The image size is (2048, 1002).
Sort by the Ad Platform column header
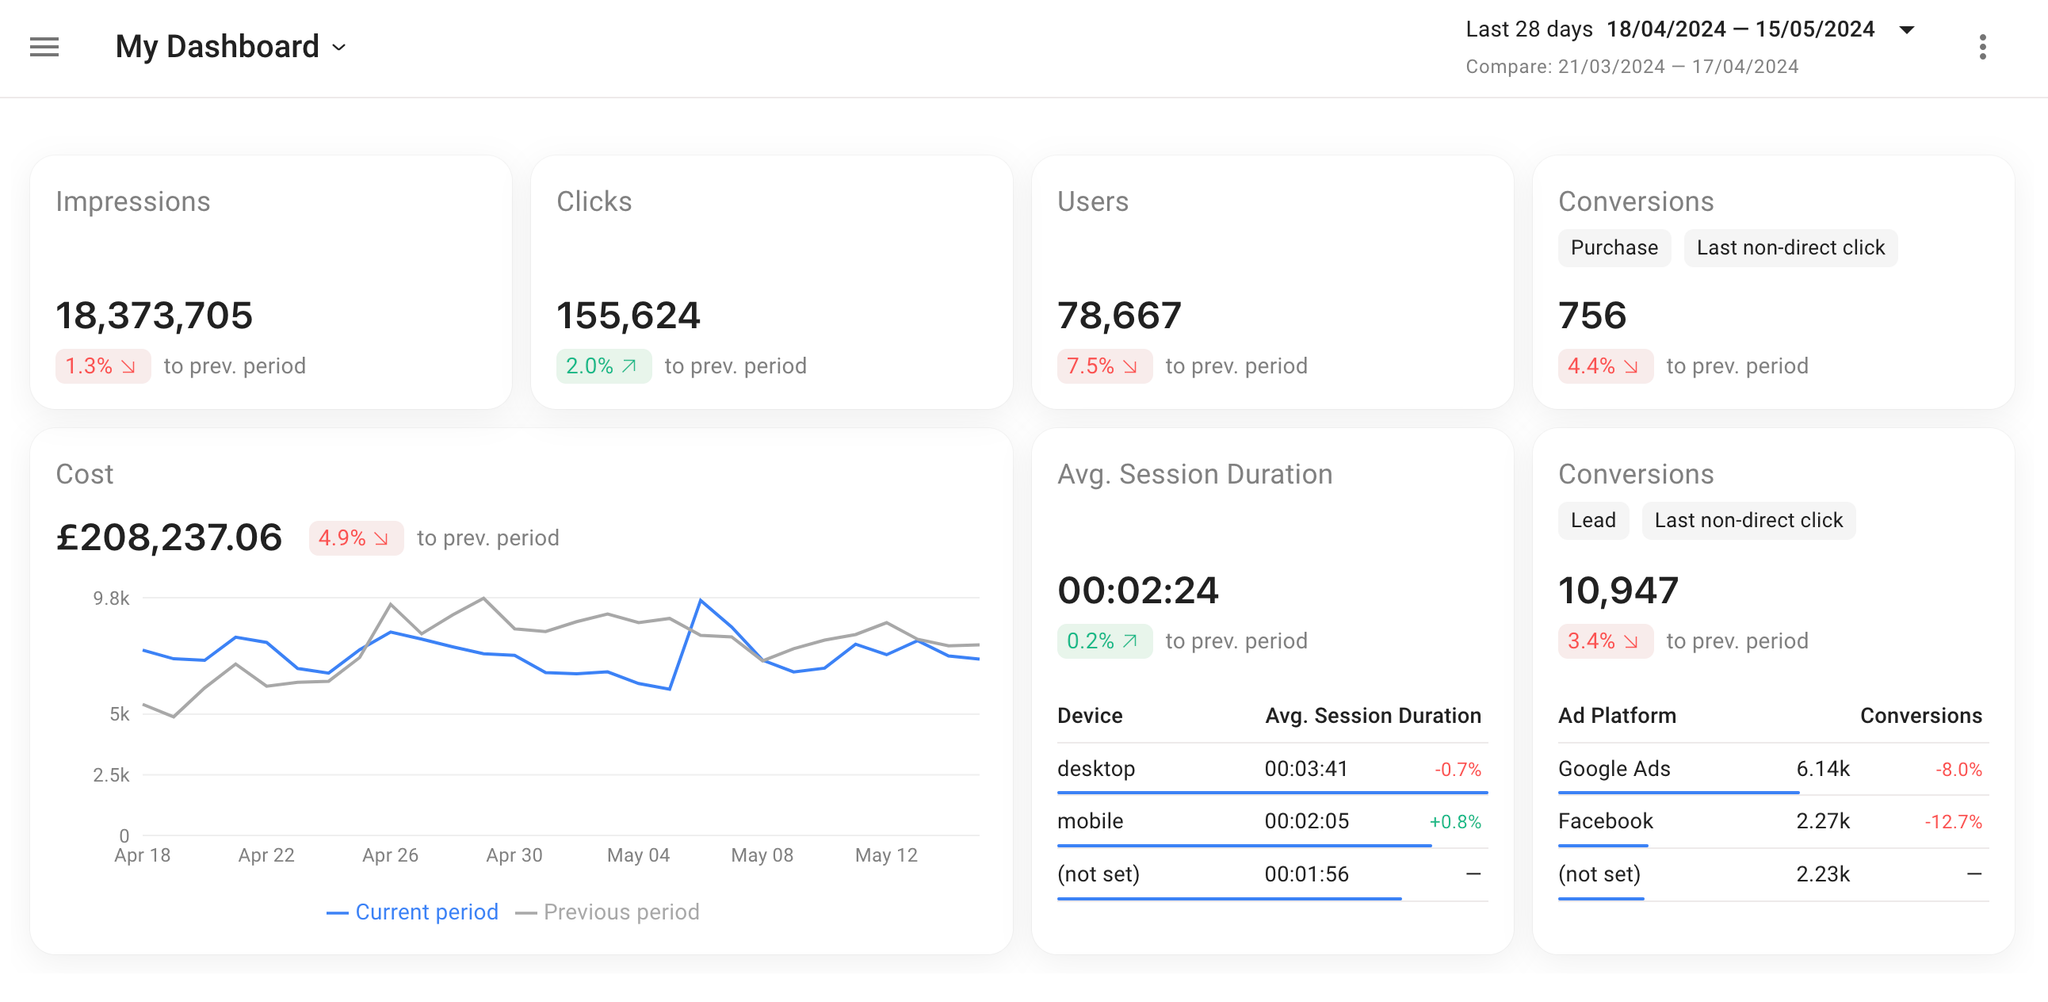tap(1617, 716)
